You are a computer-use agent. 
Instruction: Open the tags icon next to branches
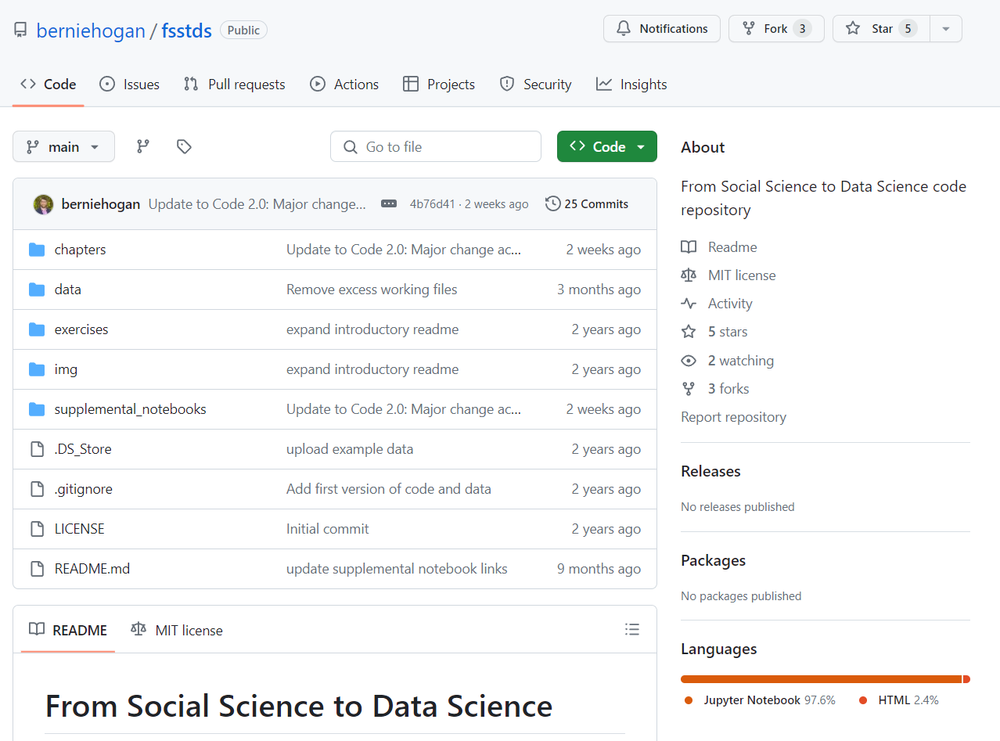click(x=184, y=147)
